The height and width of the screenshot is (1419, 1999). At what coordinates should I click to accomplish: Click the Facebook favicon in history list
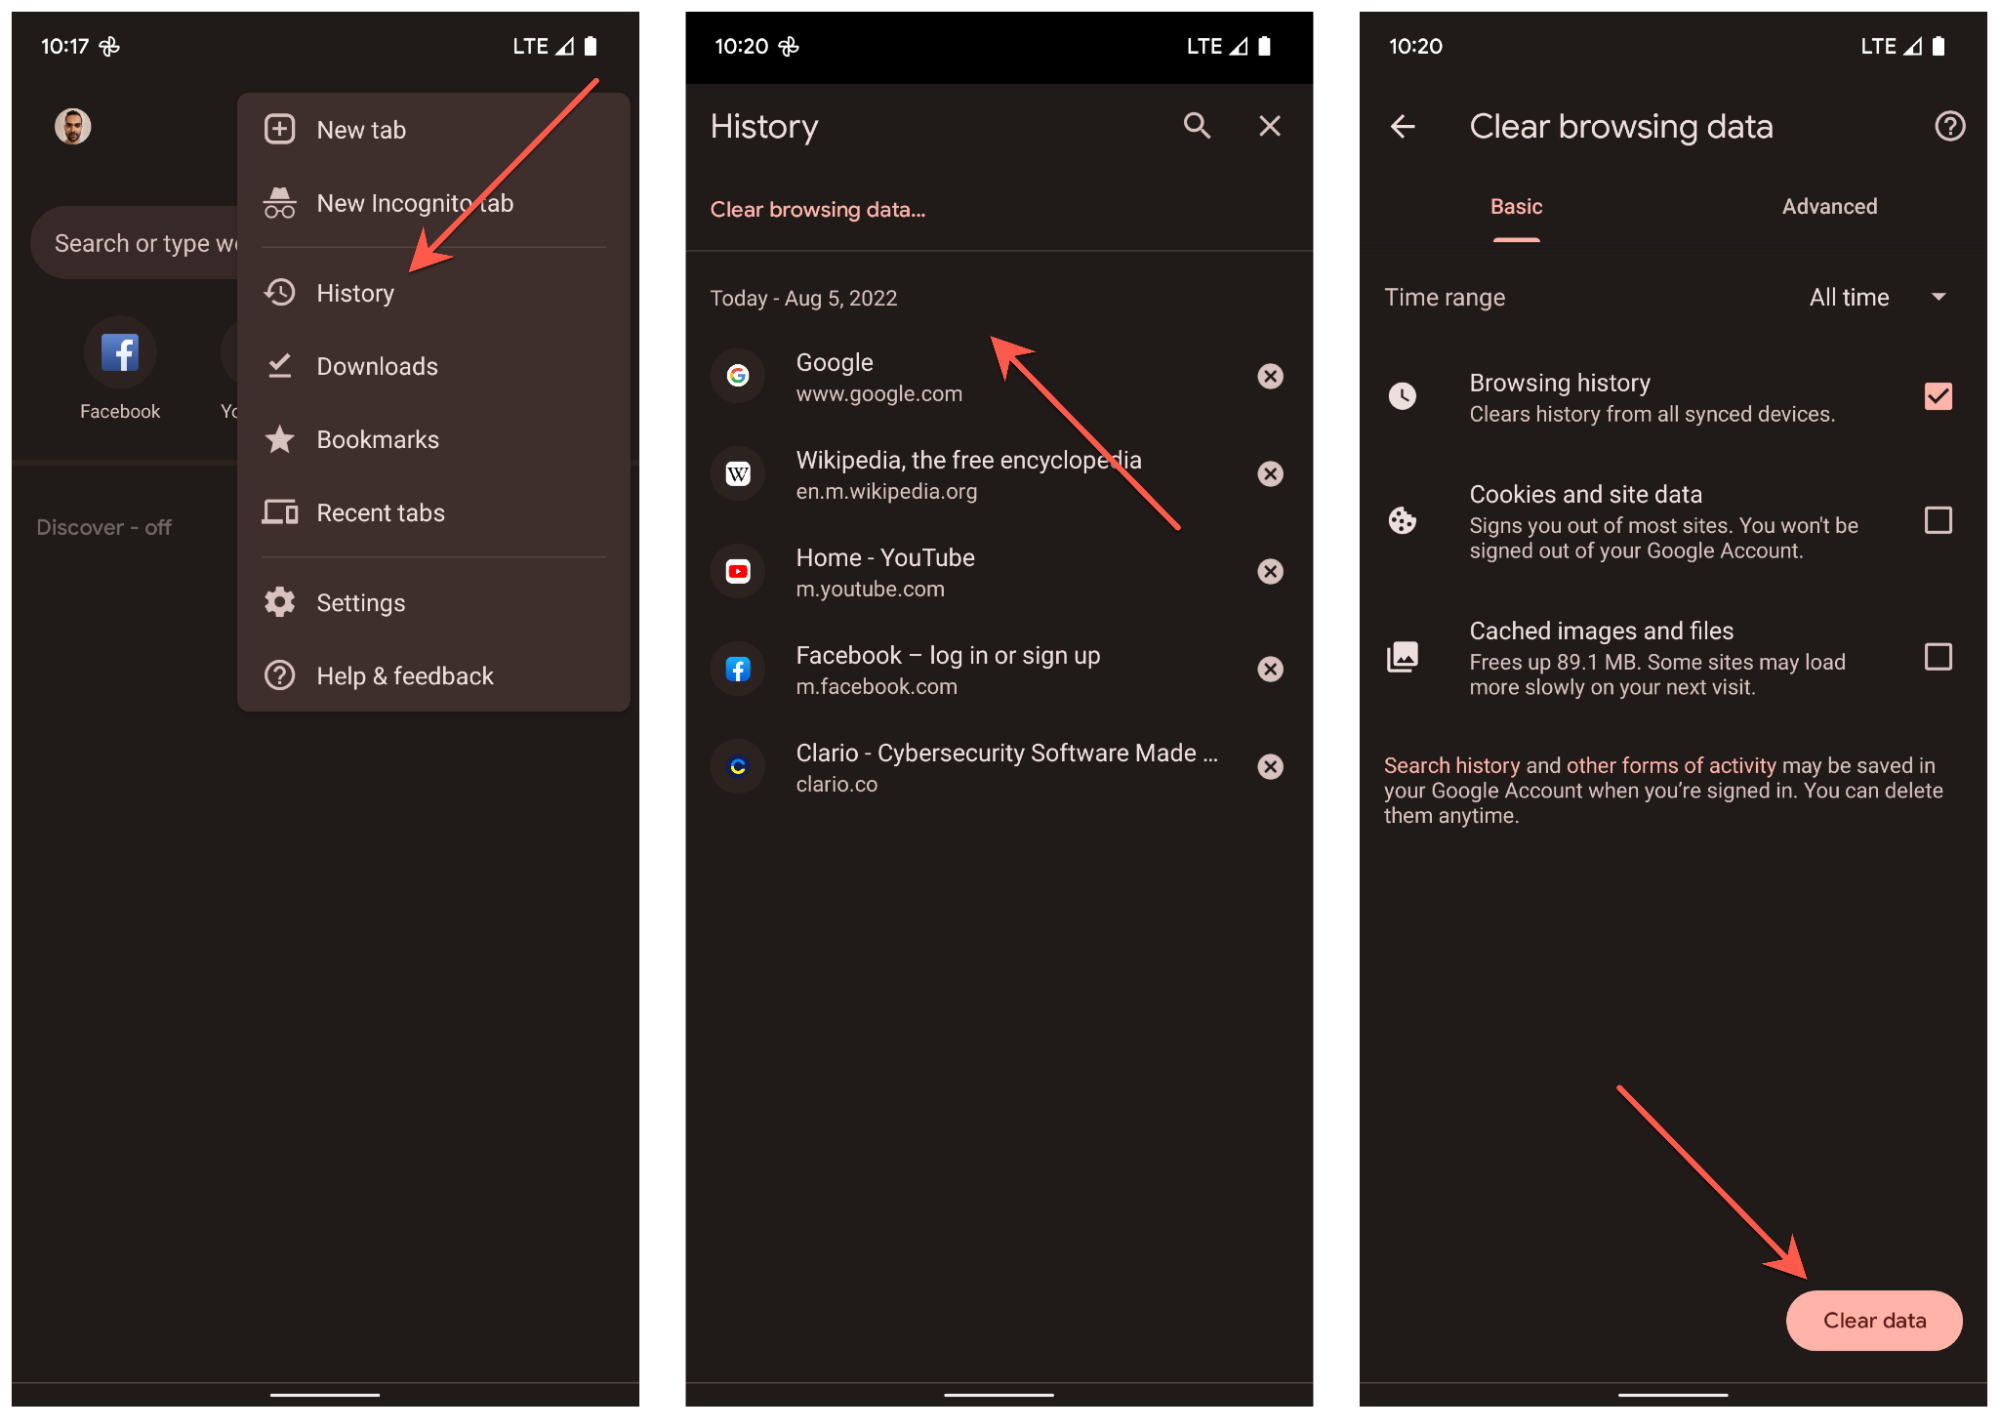click(x=738, y=669)
